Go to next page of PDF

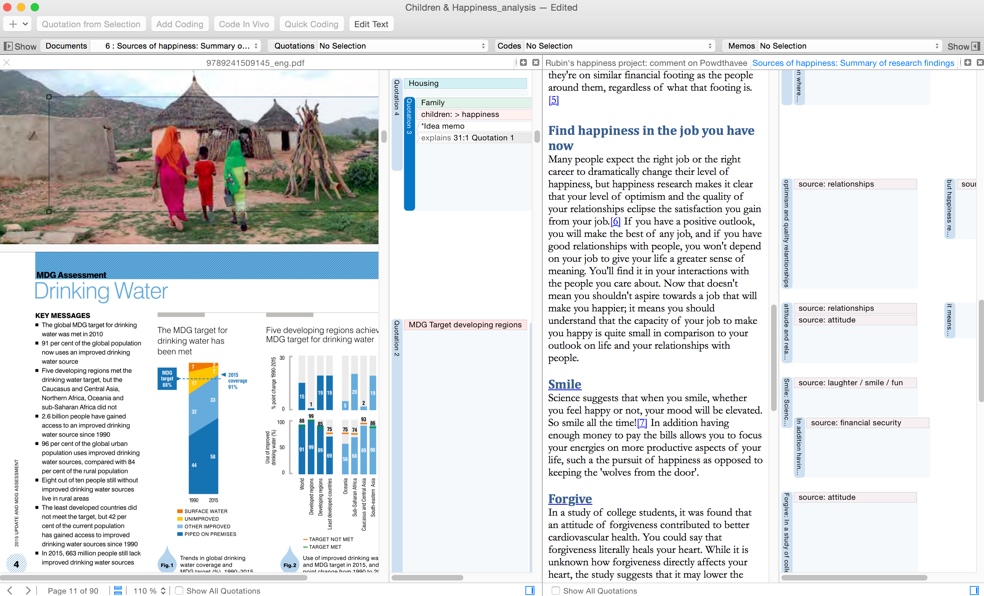click(28, 590)
